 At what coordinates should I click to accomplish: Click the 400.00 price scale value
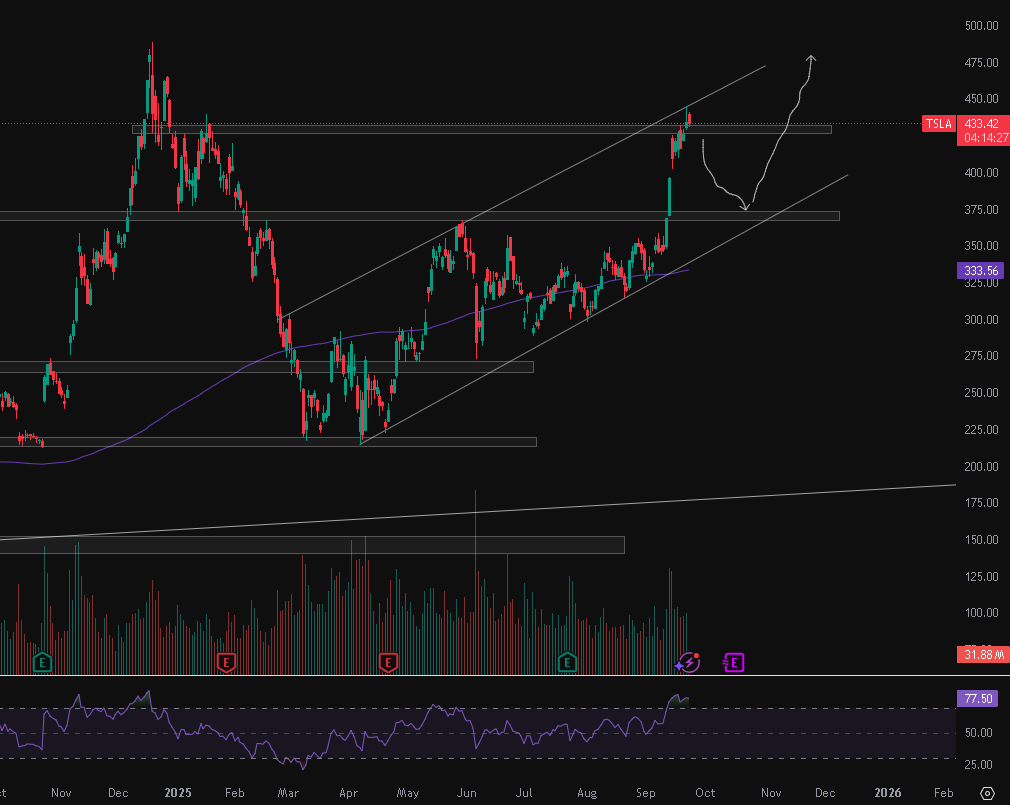point(981,173)
